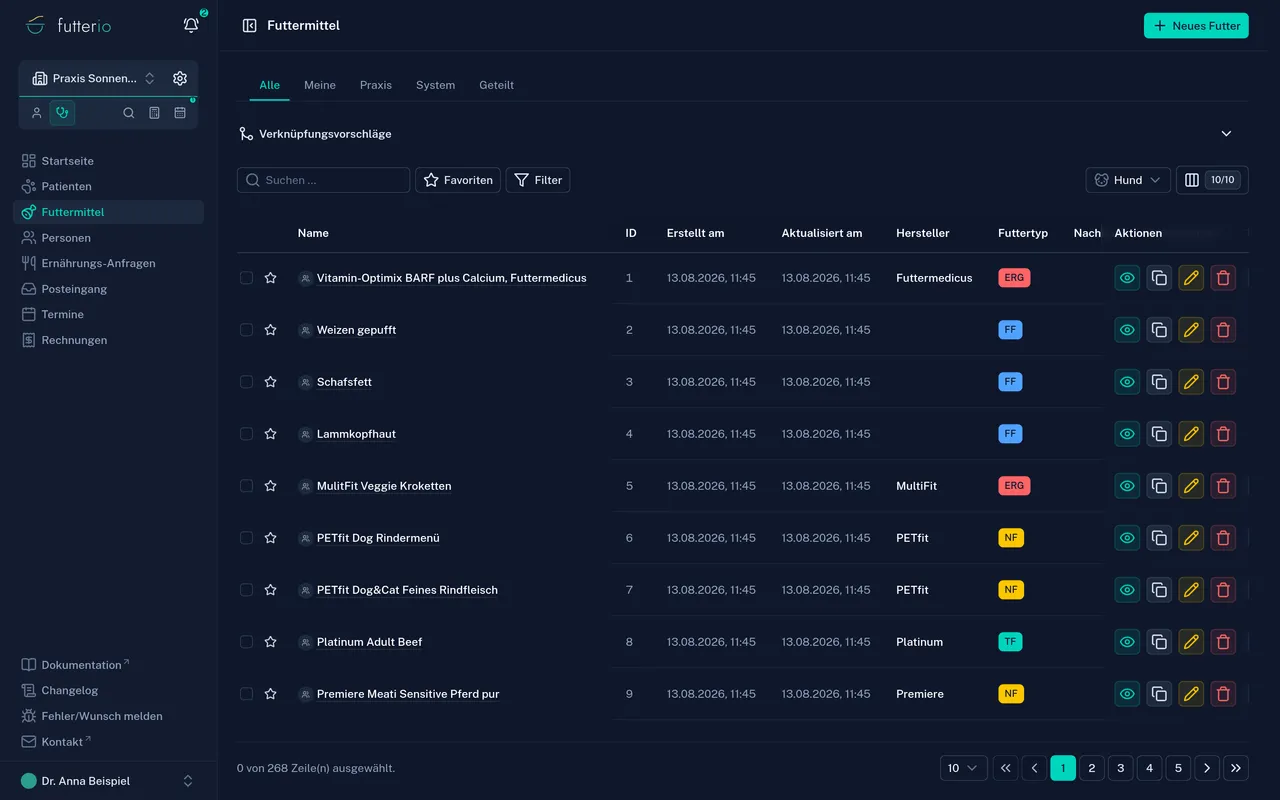Duplicate Premiere Meati Sensitive Pferd pur
This screenshot has width=1280, height=800.
click(x=1159, y=694)
